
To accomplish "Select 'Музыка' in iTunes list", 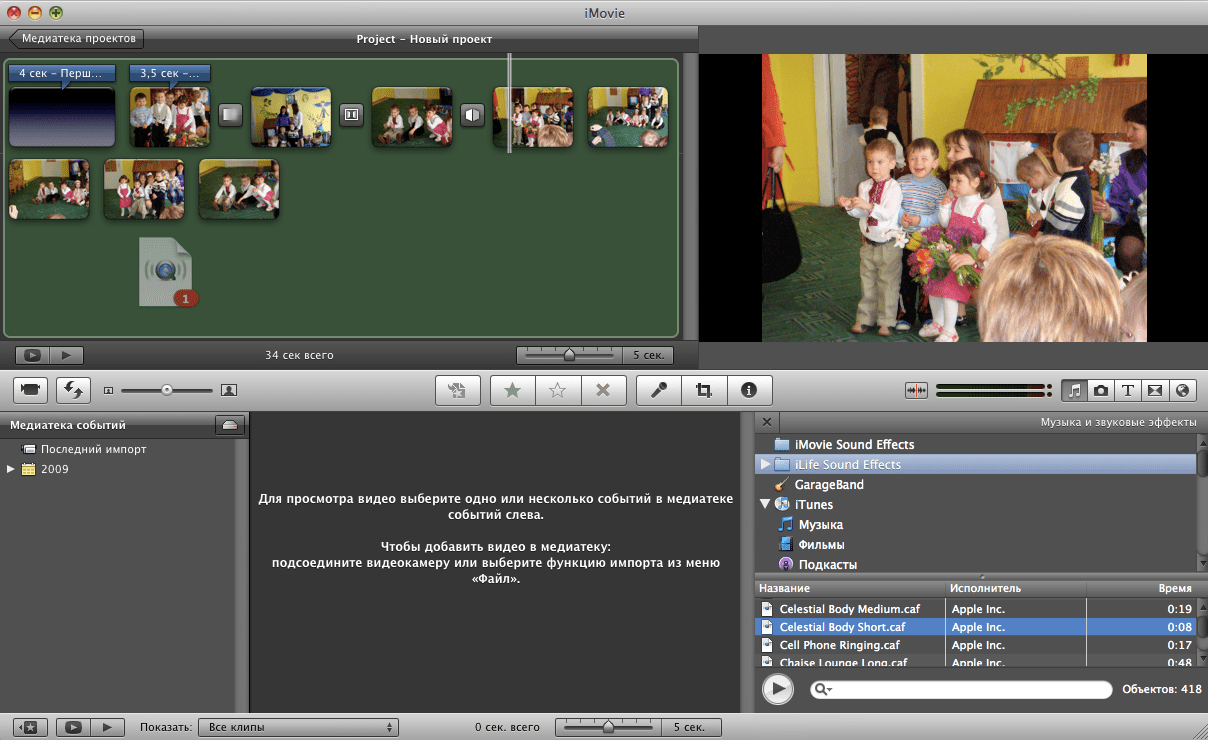I will [x=820, y=525].
